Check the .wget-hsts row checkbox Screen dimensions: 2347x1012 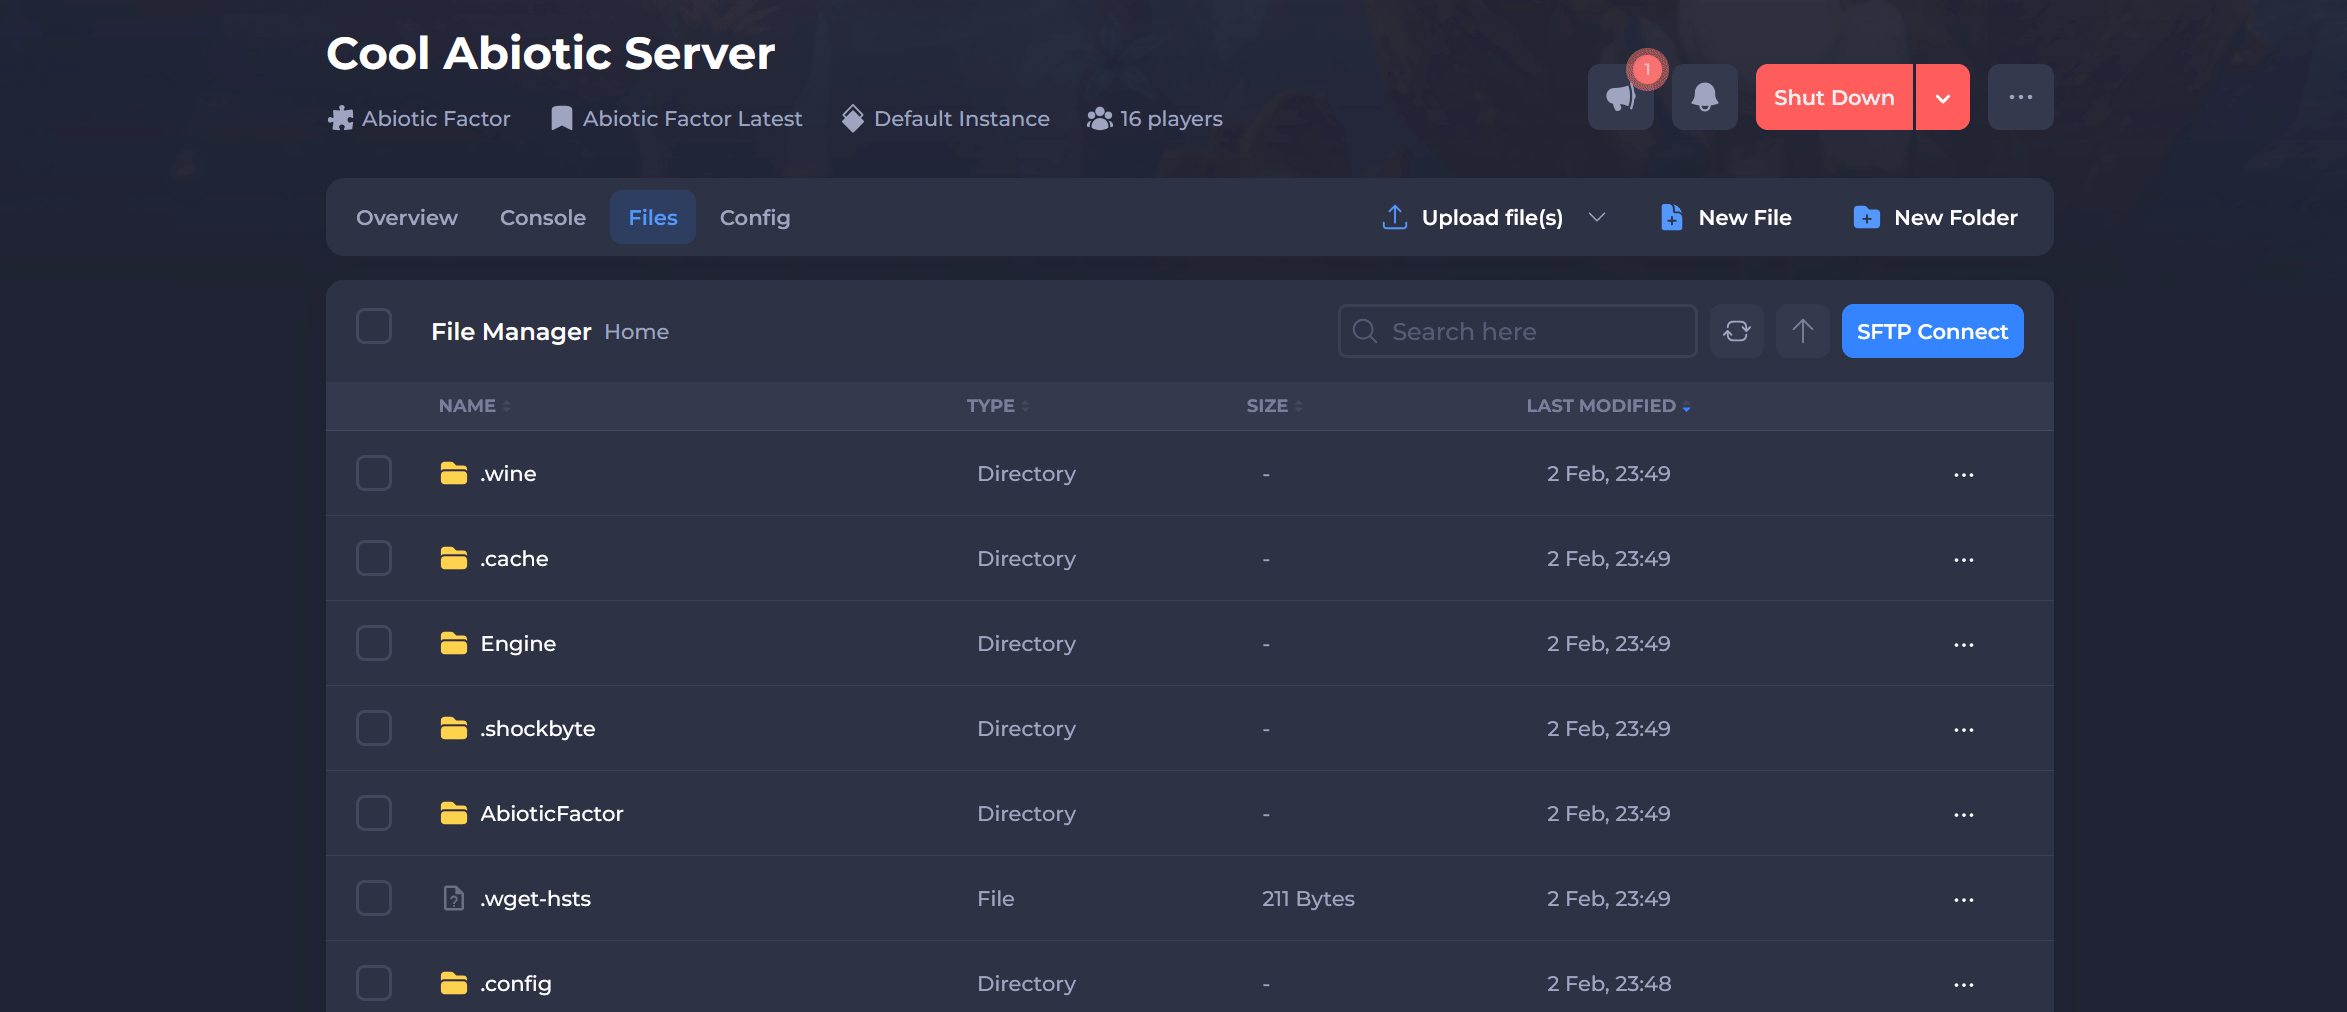coord(374,898)
